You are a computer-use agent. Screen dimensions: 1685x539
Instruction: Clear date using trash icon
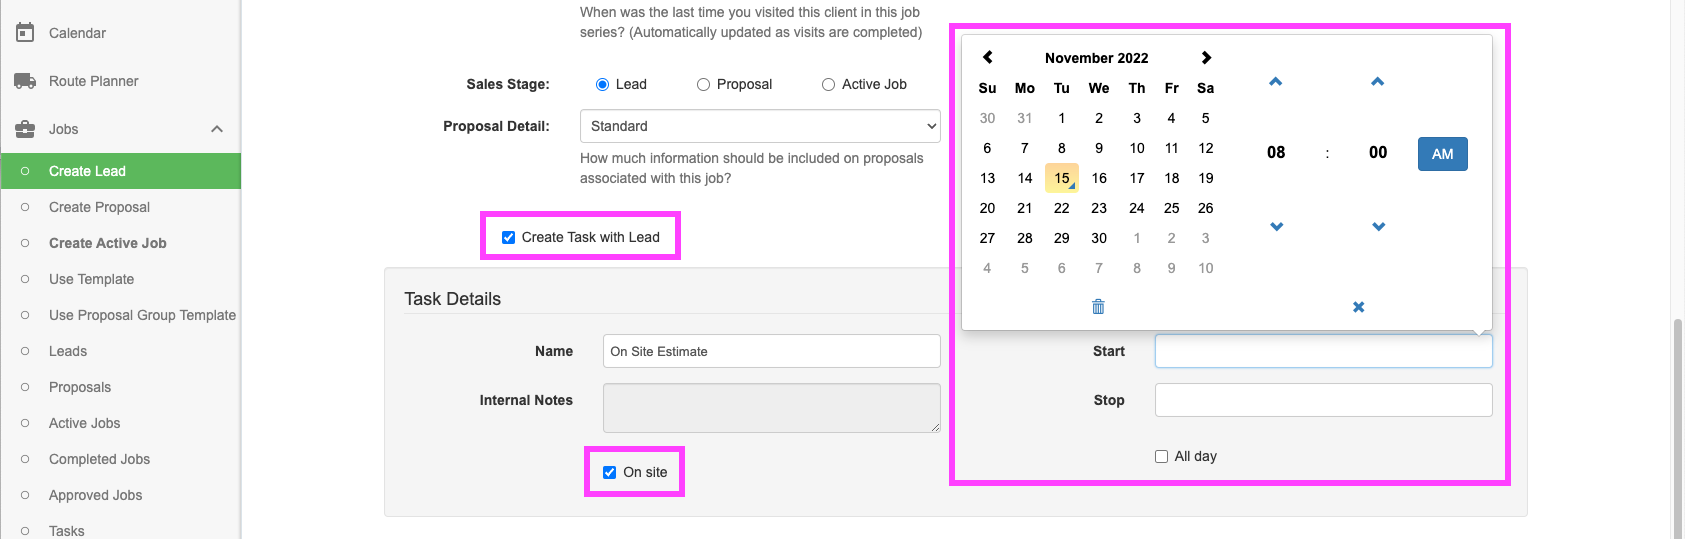coord(1098,307)
